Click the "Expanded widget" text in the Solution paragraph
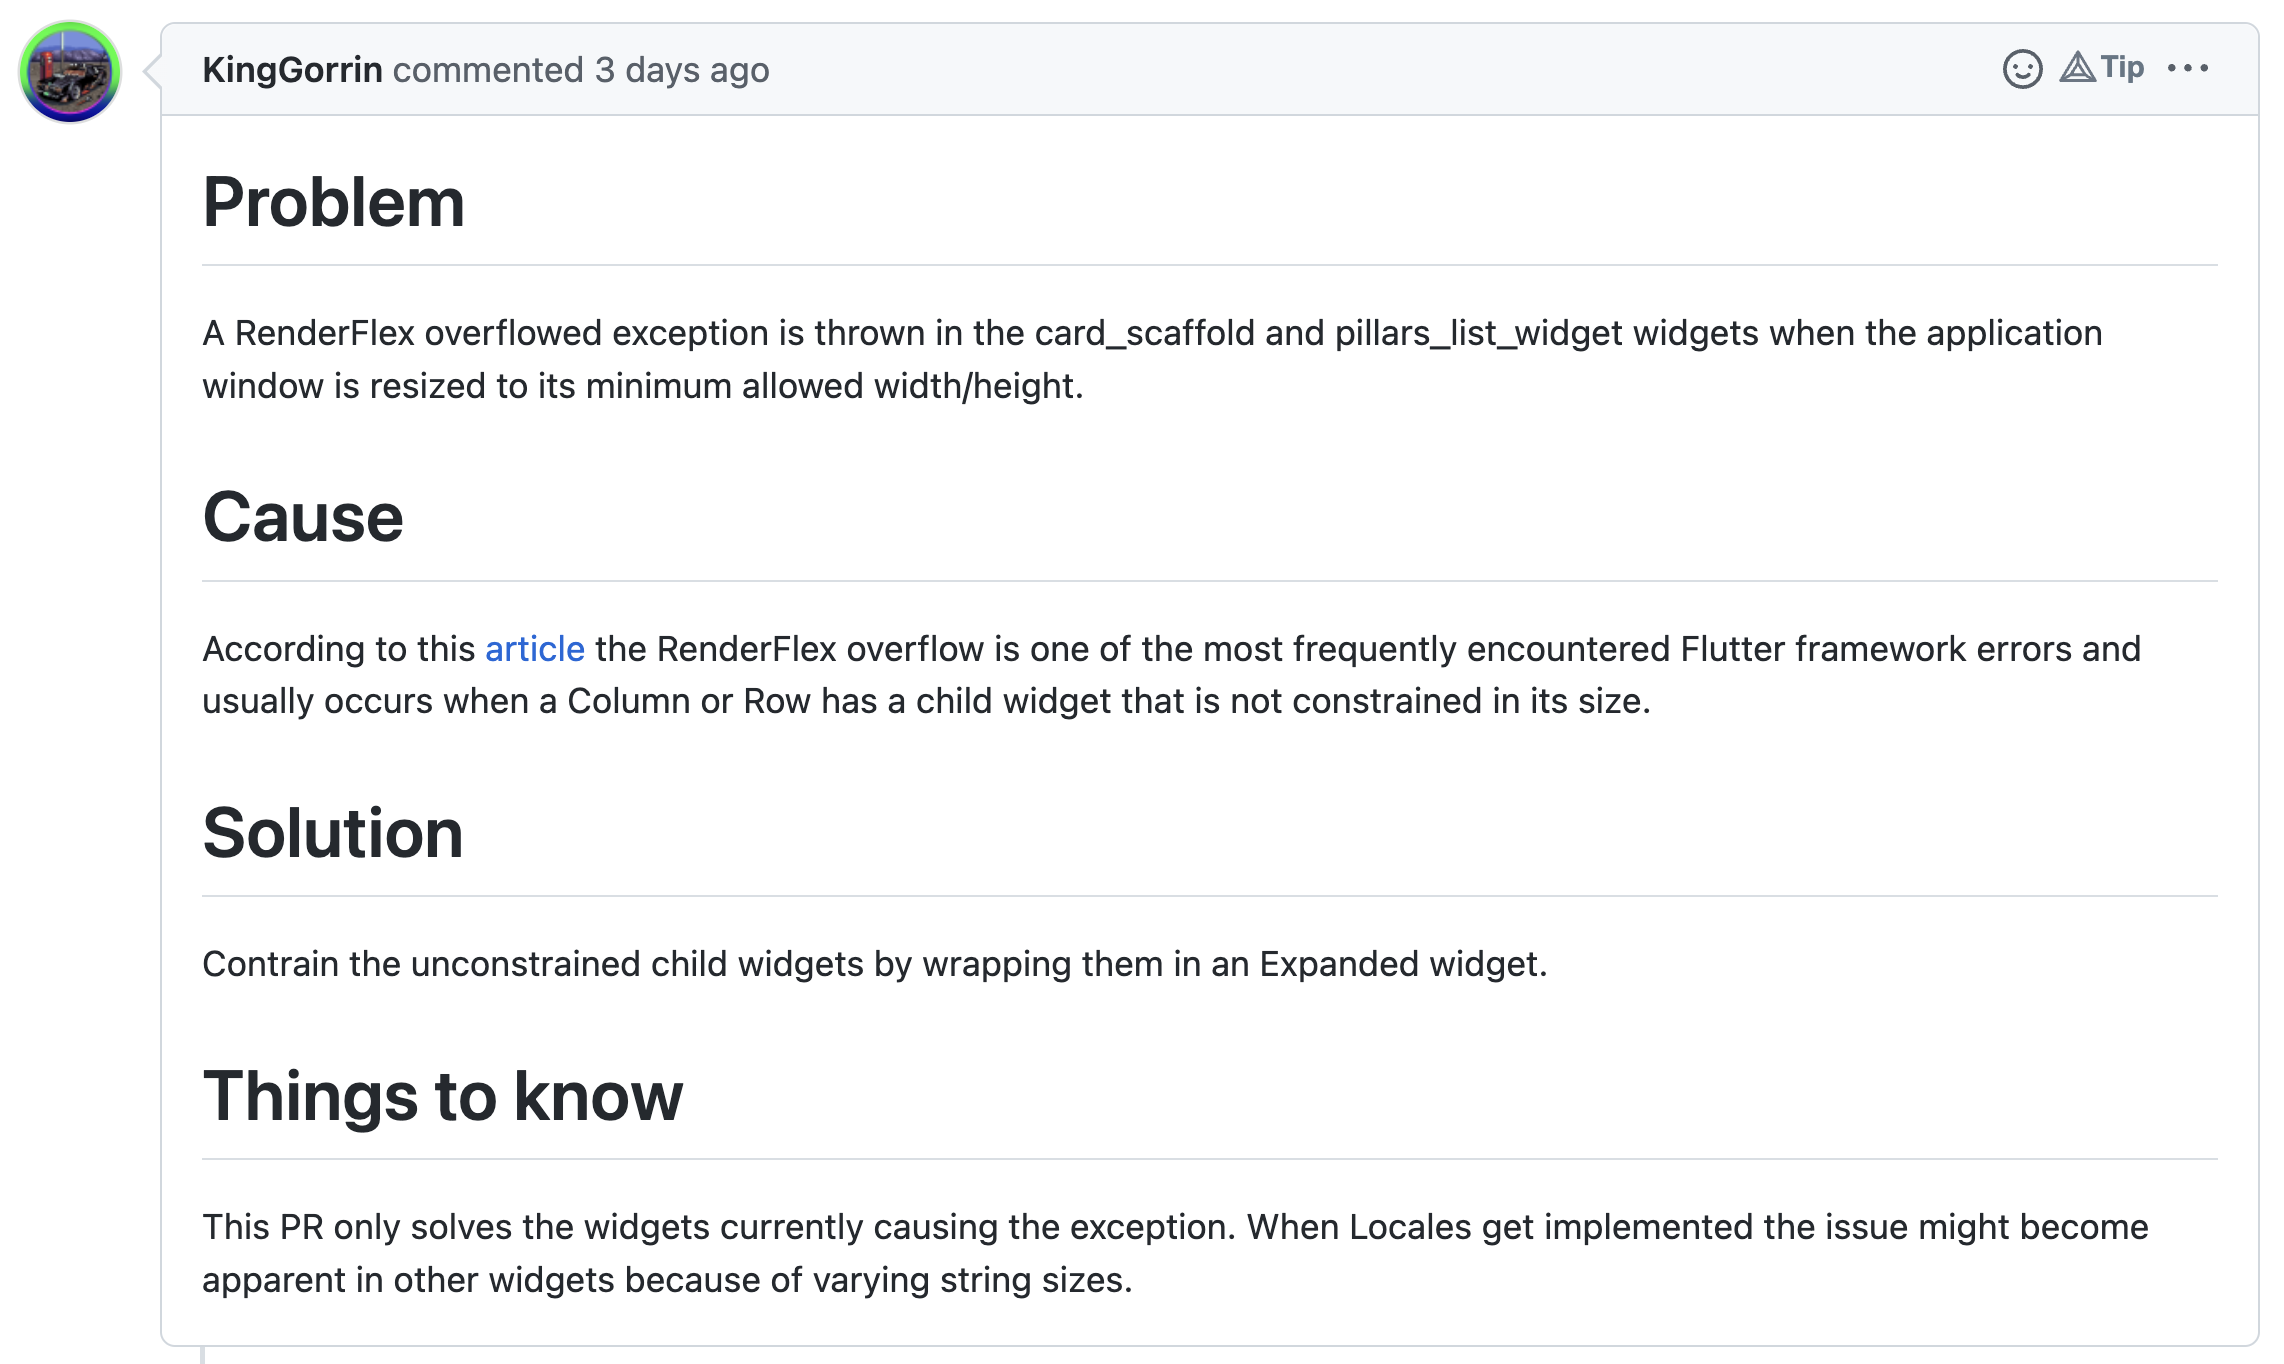 click(x=1402, y=964)
